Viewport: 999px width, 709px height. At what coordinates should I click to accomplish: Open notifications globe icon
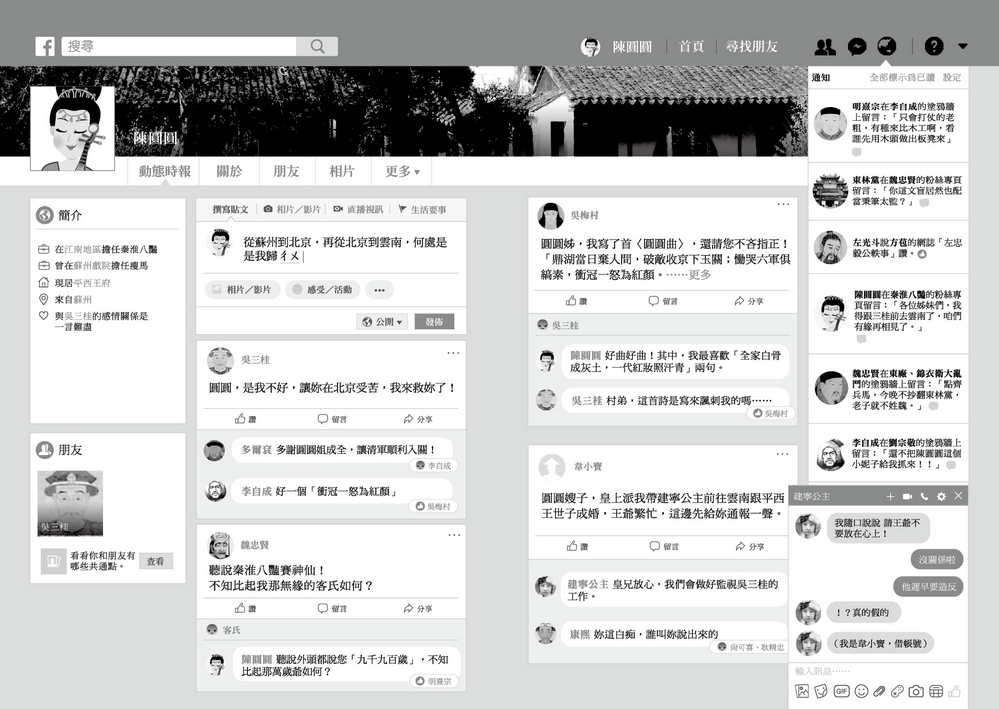click(x=886, y=47)
